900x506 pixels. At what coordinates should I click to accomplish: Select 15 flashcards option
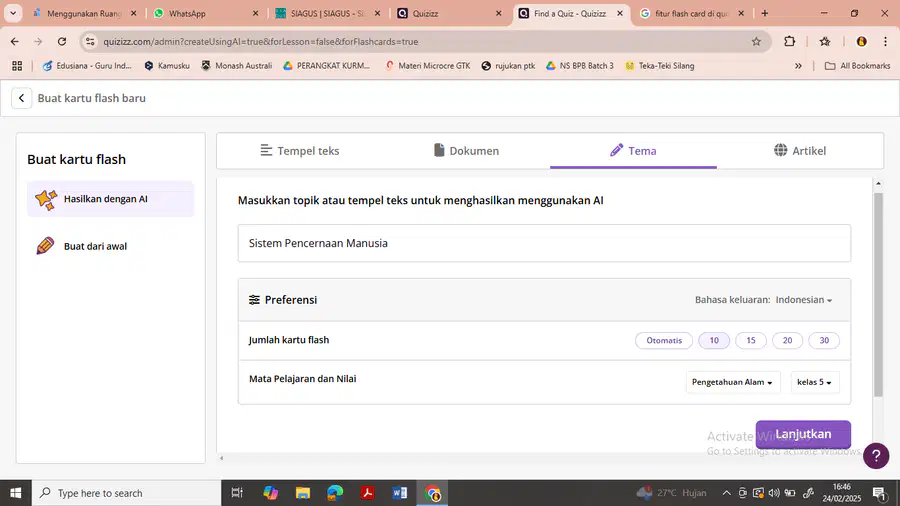click(751, 340)
